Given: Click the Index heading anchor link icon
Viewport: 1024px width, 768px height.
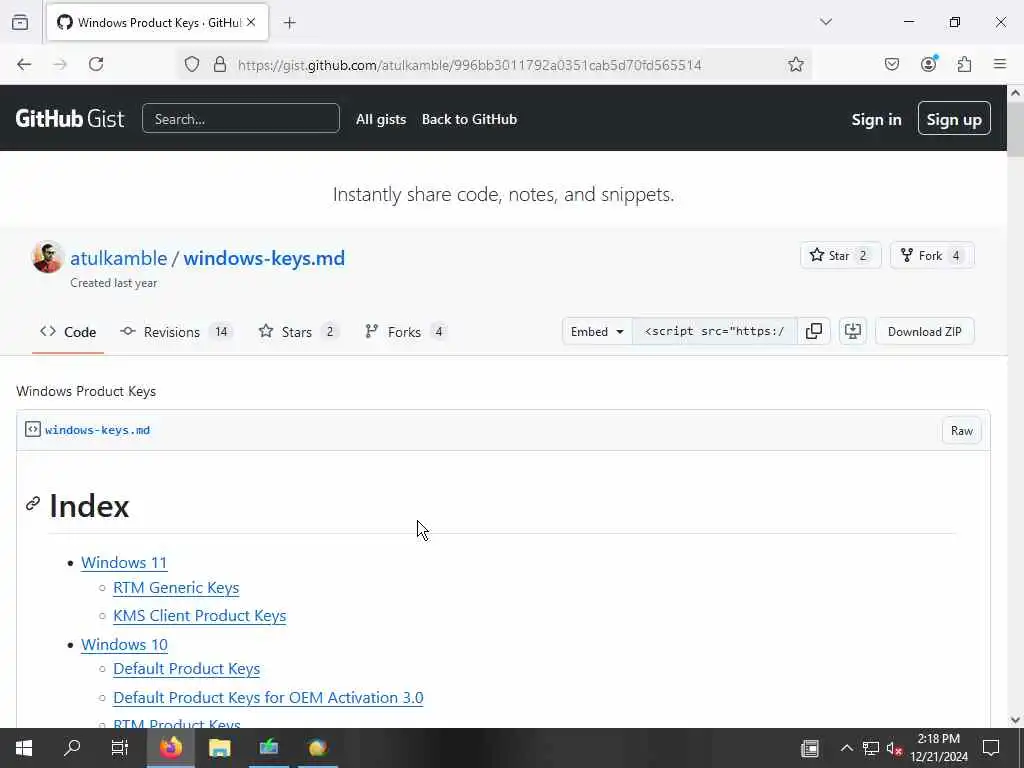Looking at the screenshot, I should [33, 504].
